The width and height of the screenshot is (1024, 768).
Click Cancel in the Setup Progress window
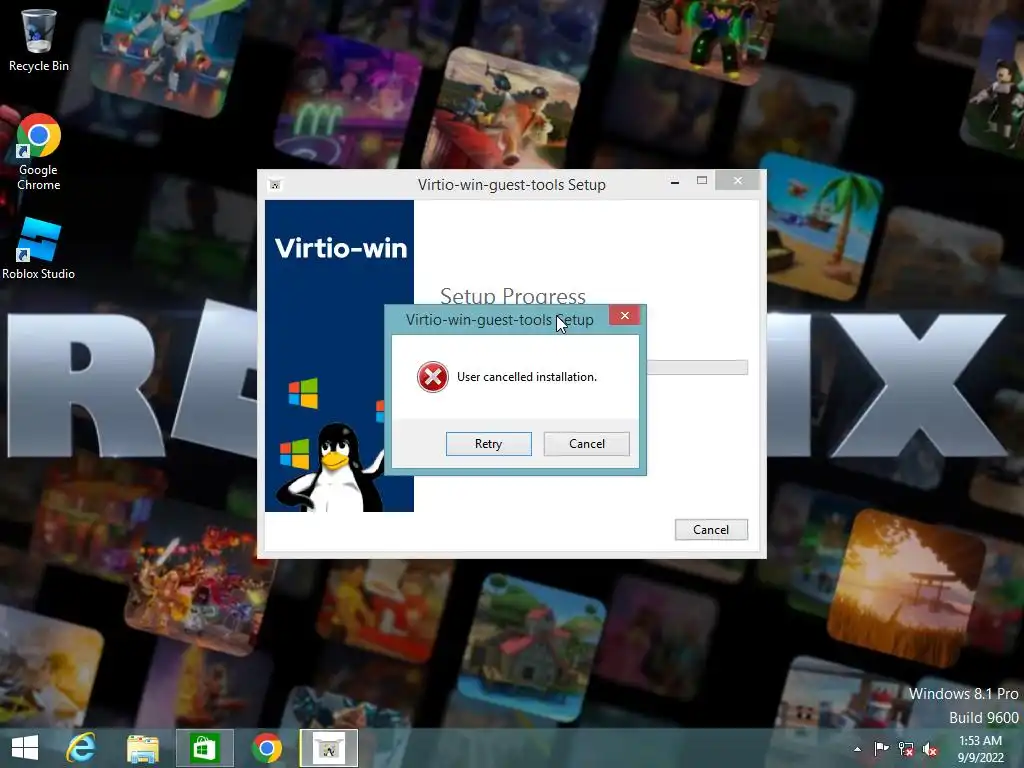tap(711, 530)
